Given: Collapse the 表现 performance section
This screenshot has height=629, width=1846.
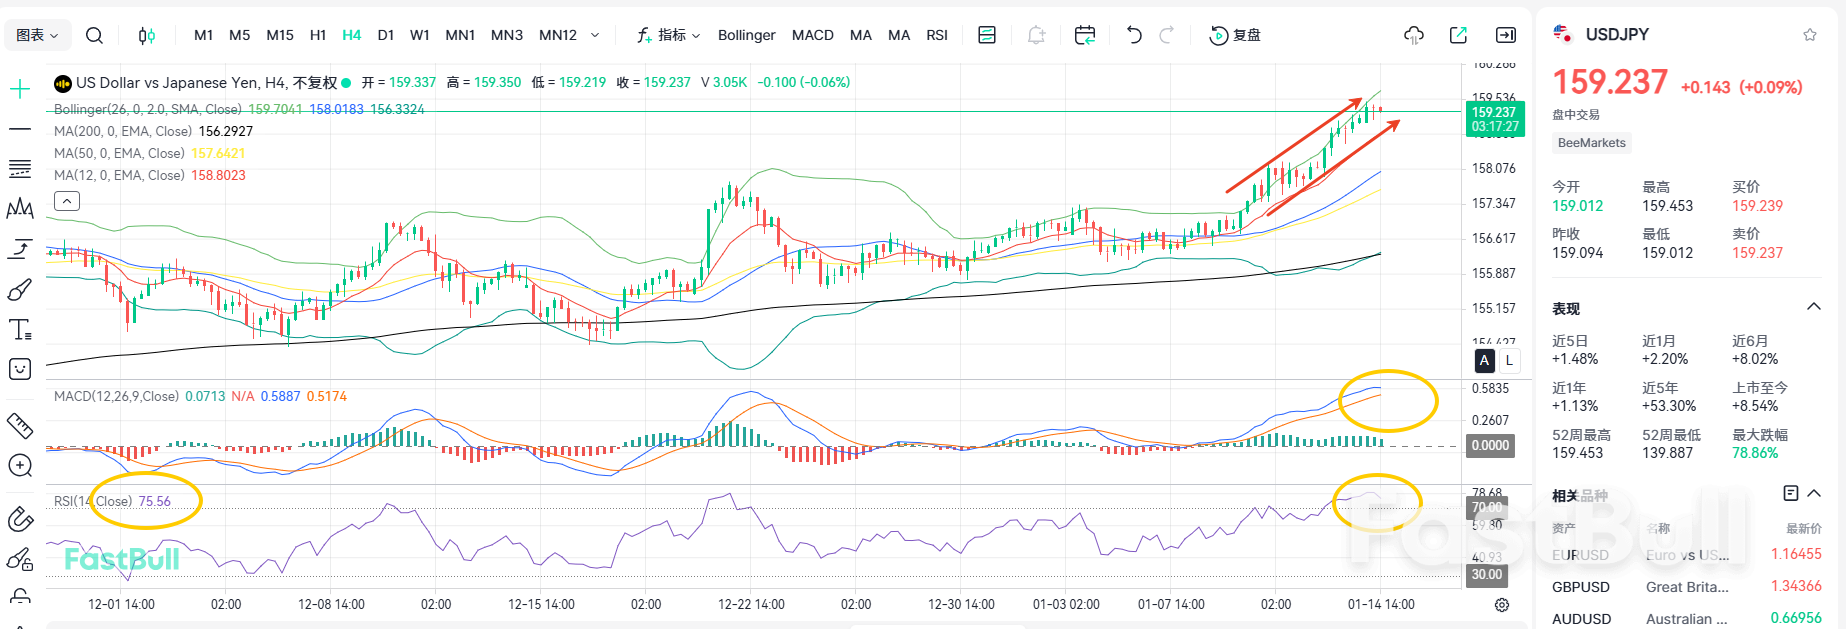Looking at the screenshot, I should (x=1813, y=307).
